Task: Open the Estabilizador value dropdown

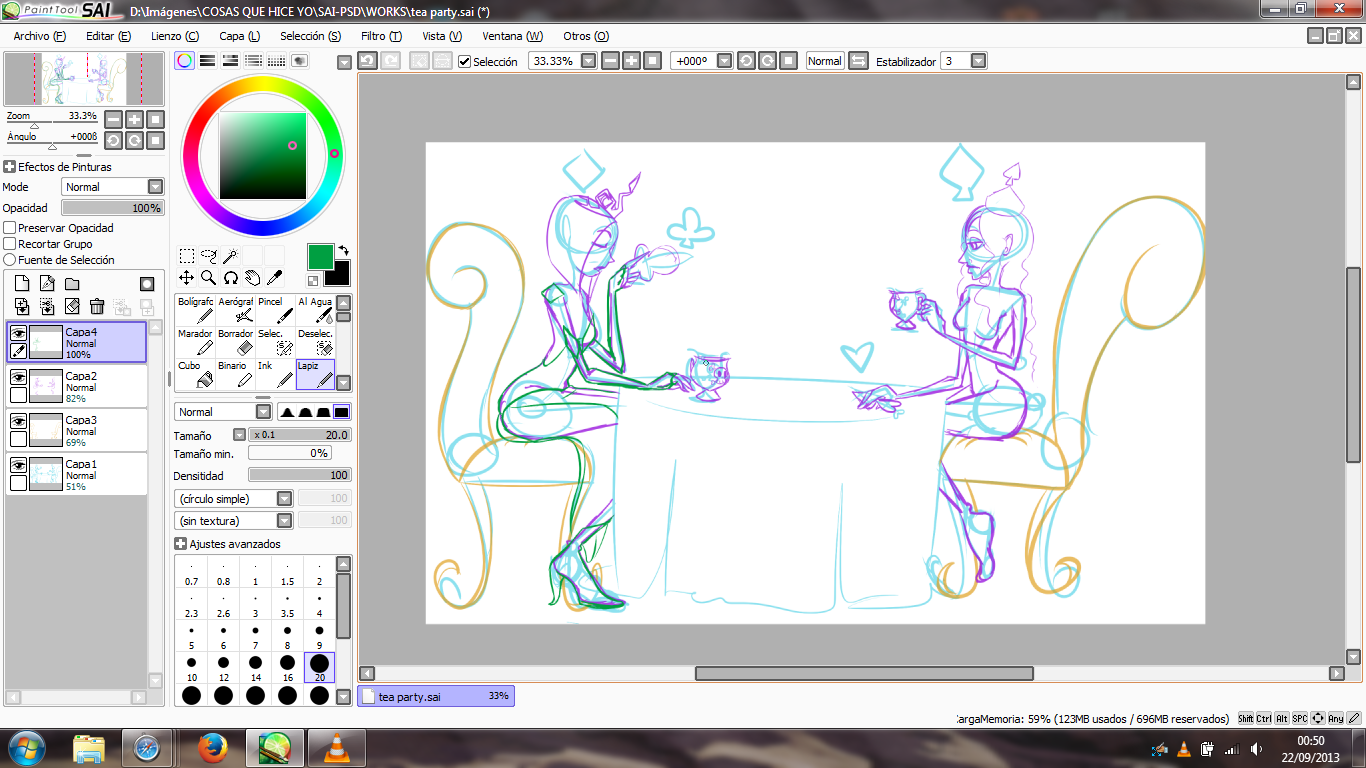Action: coord(978,61)
